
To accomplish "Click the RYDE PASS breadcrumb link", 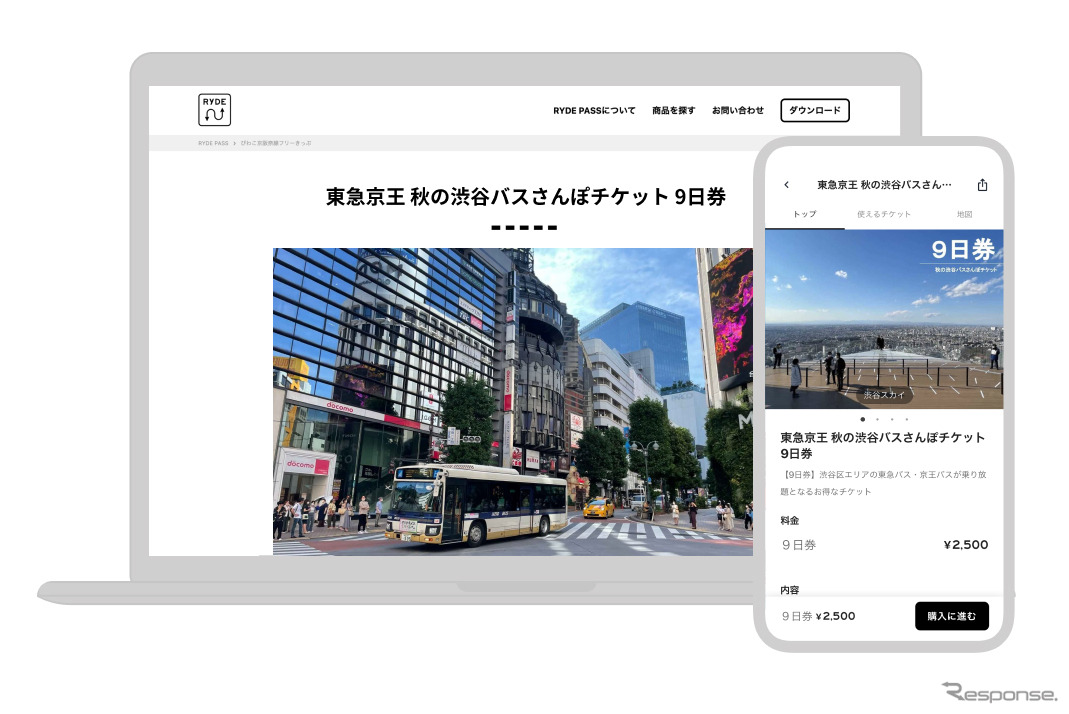I will [213, 143].
